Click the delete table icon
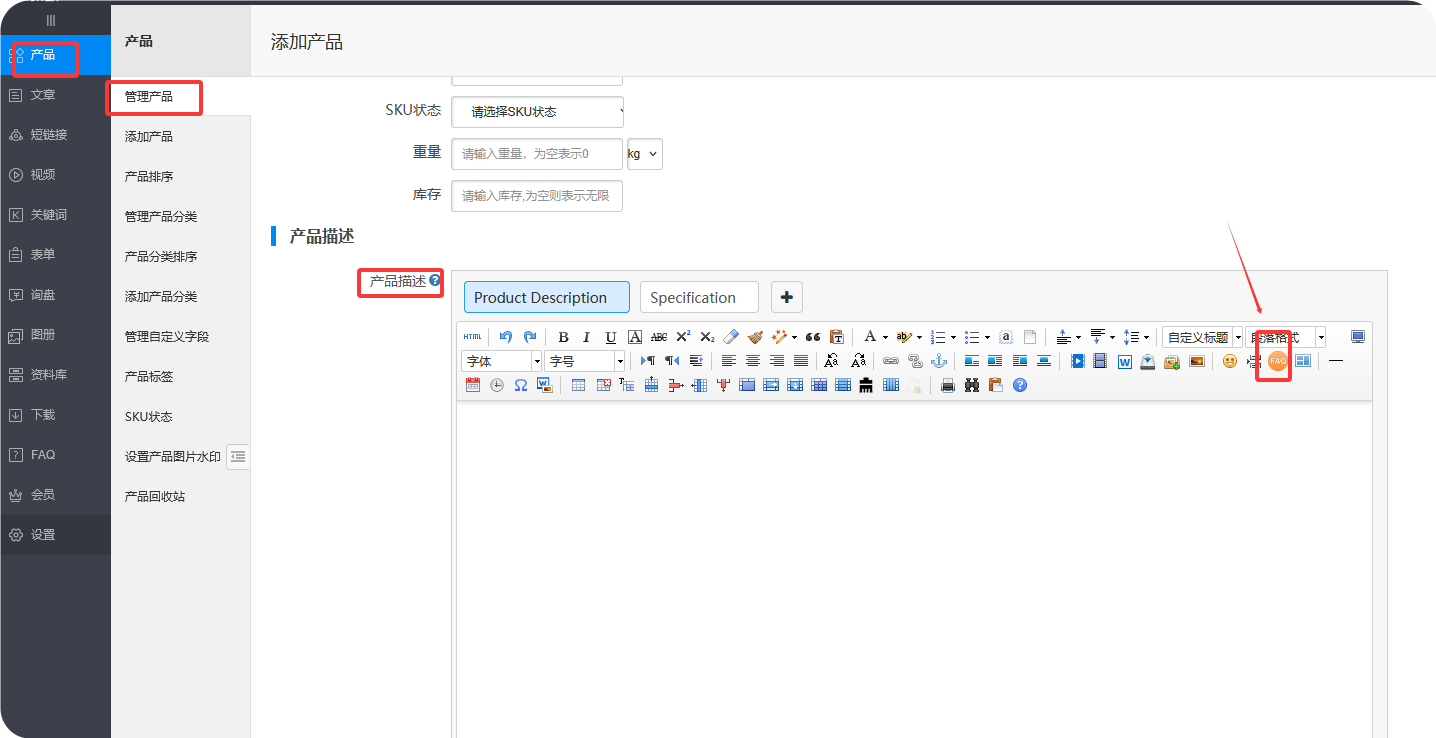 [603, 385]
